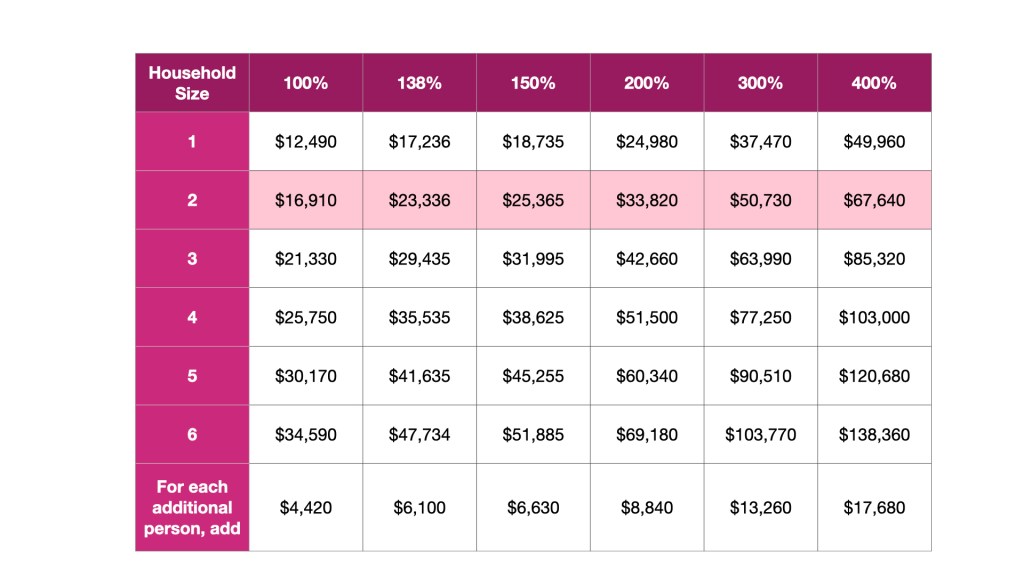1024x576 pixels.
Task: Select the $4,420 additional person cell
Action: 305,507
